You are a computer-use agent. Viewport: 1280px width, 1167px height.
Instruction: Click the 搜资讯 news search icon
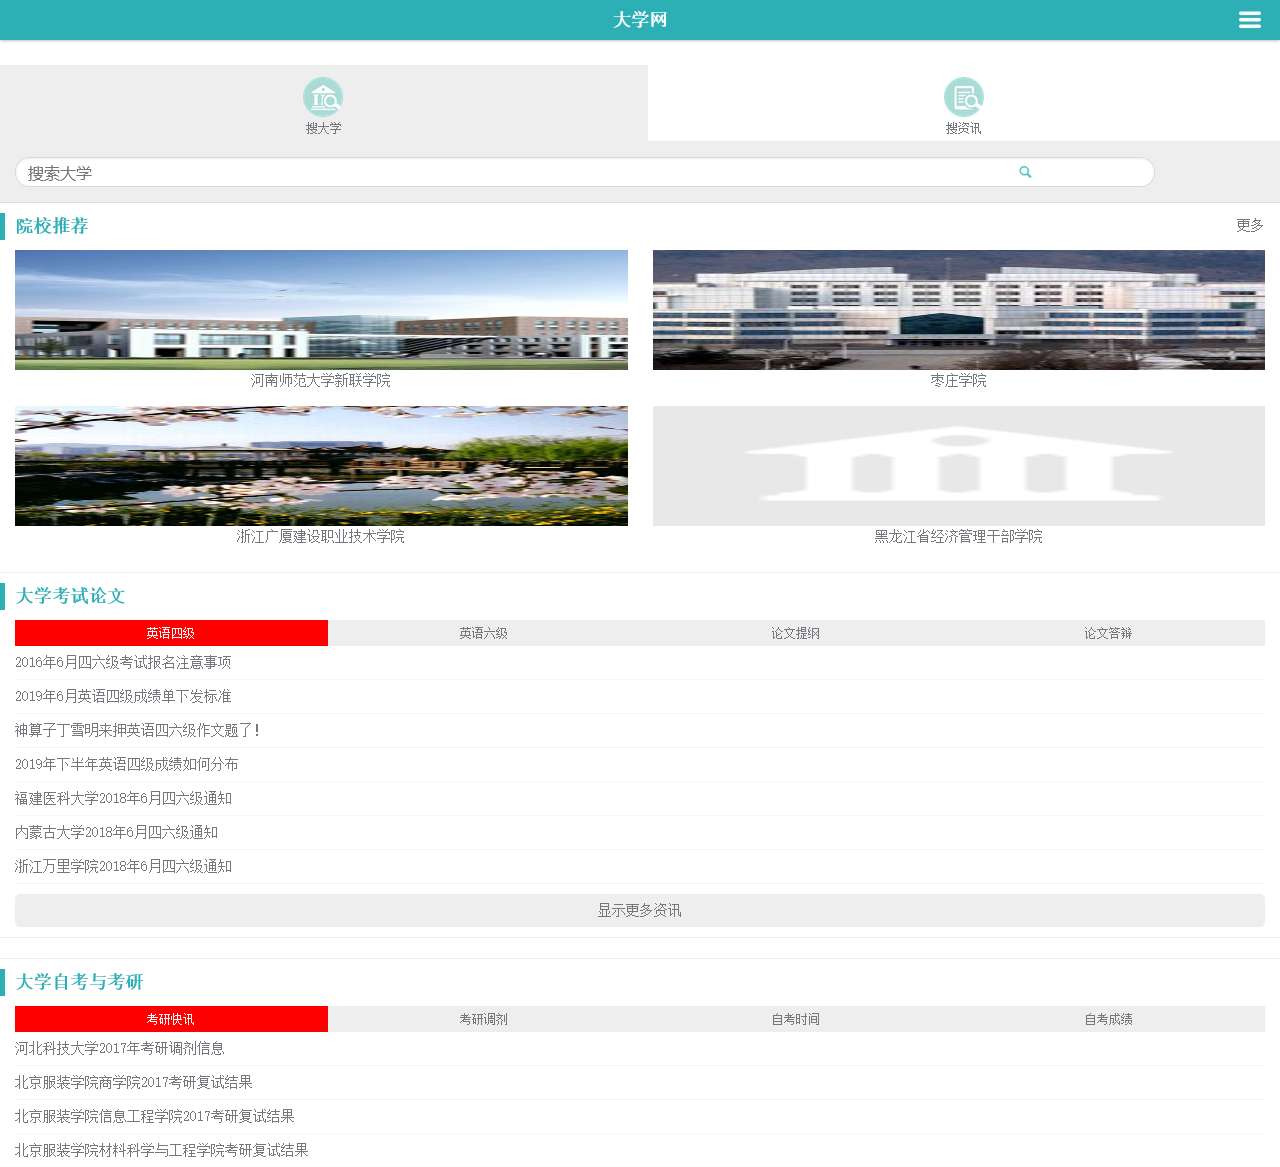963,98
